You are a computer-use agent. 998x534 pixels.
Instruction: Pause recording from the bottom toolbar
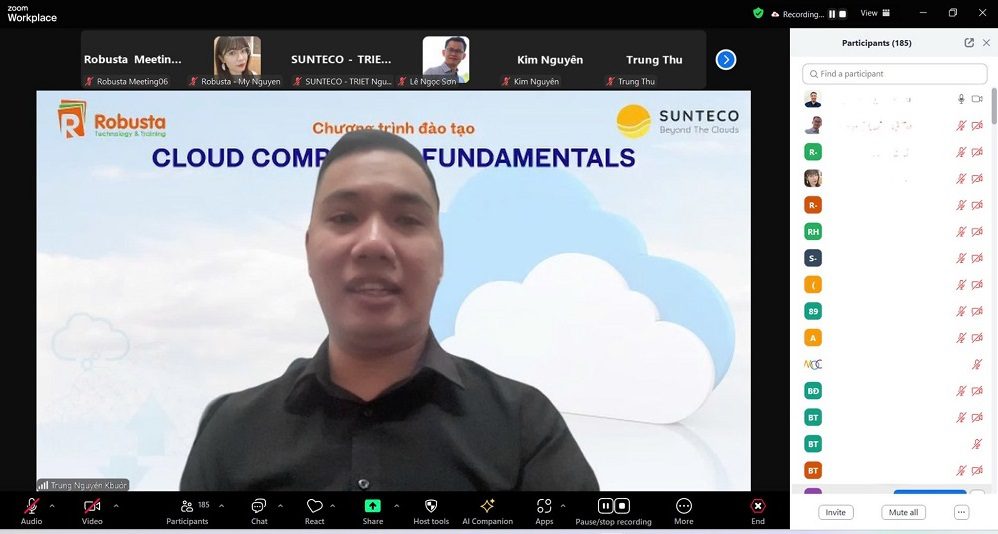tap(605, 506)
